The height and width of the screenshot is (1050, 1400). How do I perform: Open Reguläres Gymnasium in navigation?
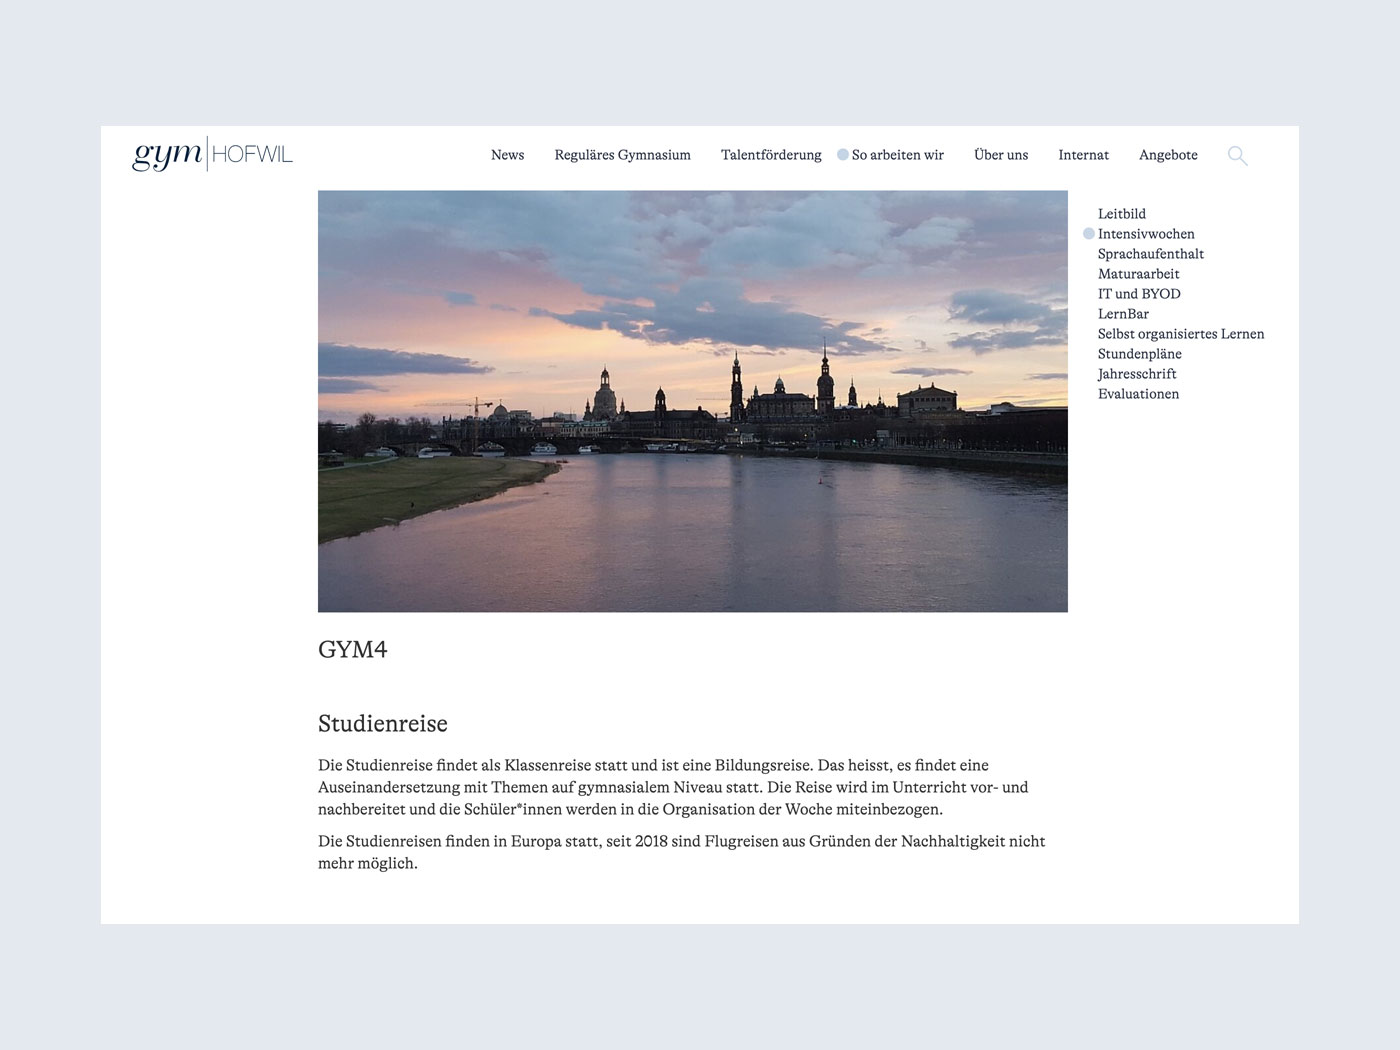click(x=622, y=155)
